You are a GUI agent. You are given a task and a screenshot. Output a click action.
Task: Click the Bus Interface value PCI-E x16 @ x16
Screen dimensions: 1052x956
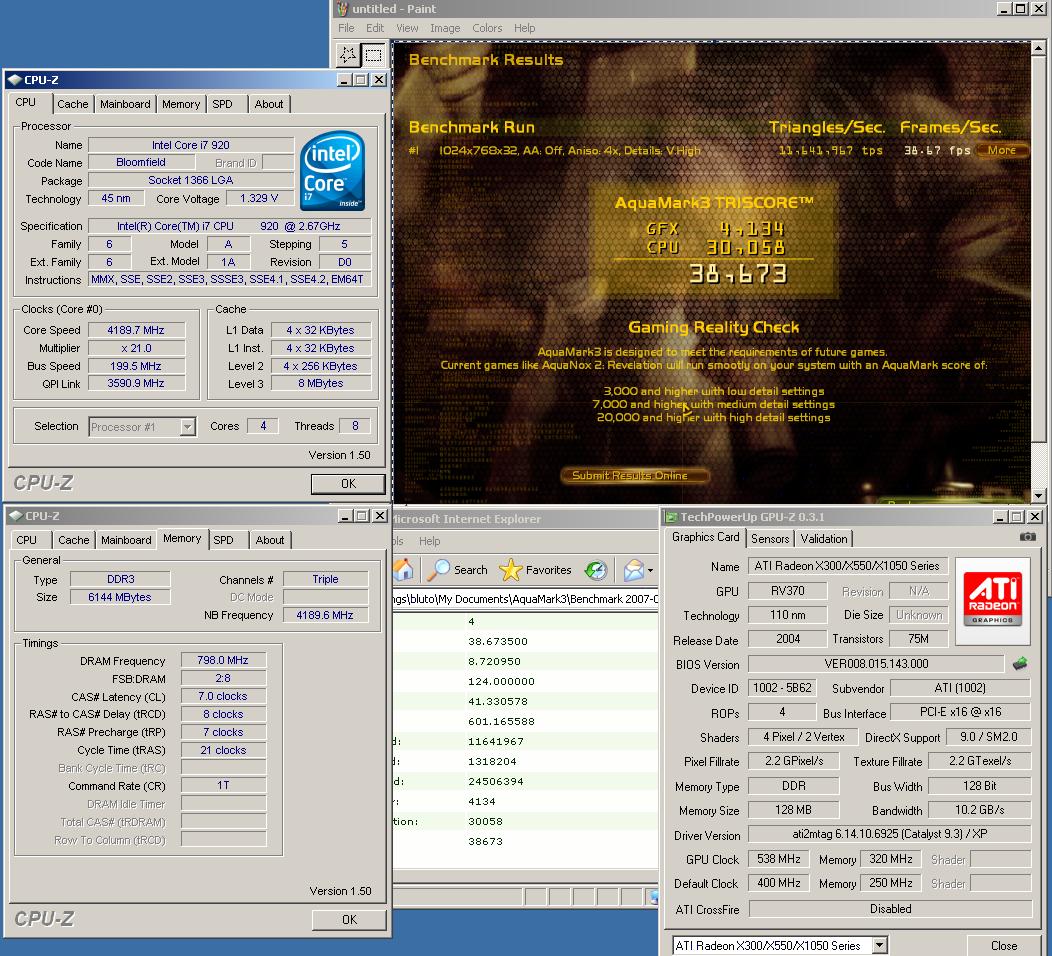point(960,712)
